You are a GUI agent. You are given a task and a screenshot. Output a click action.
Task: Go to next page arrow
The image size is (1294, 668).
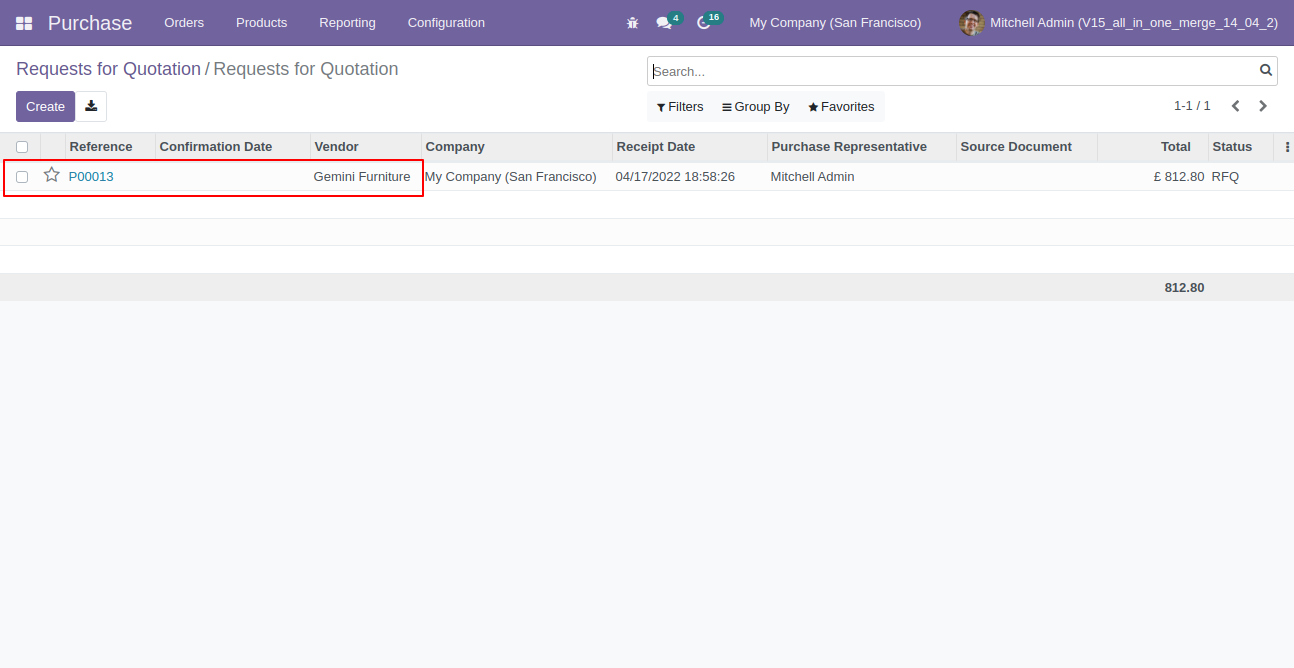tap(1263, 106)
